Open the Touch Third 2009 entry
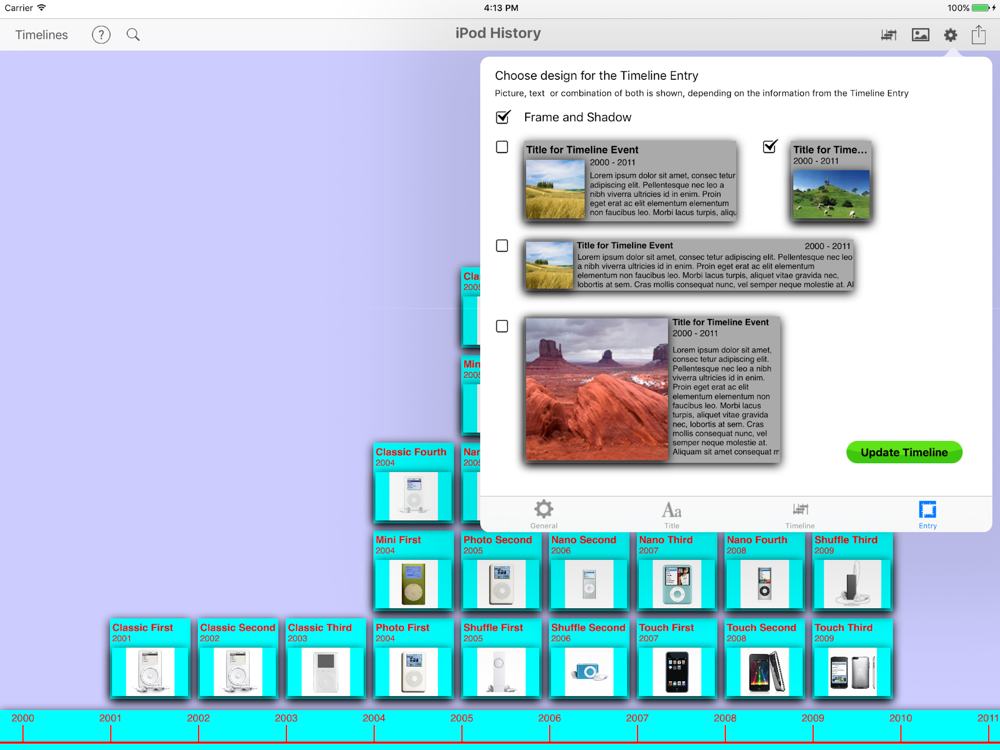1000x750 pixels. pyautogui.click(x=852, y=658)
